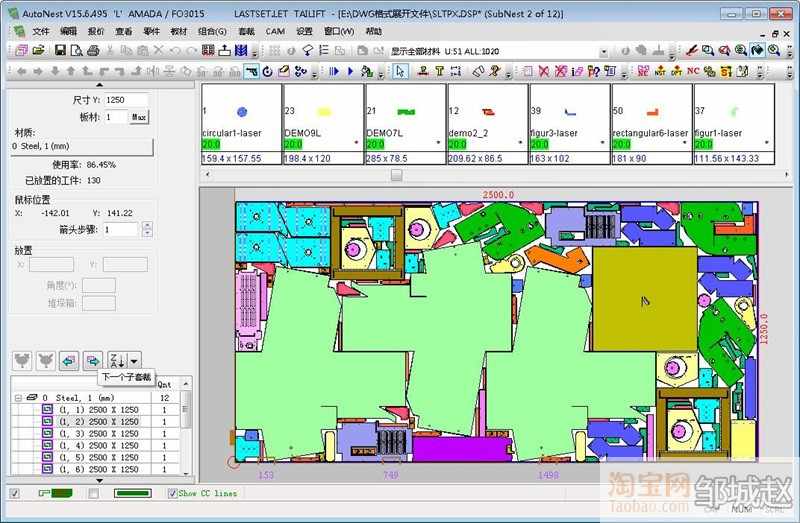
Task: Click the 尺寸 Y input field showing 1250
Action: coord(126,100)
